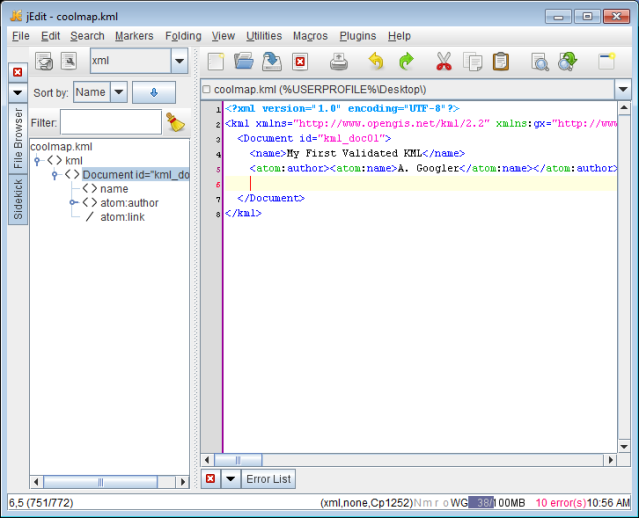Click editor vertical scroll down arrow
639x518 pixels.
coord(624,447)
